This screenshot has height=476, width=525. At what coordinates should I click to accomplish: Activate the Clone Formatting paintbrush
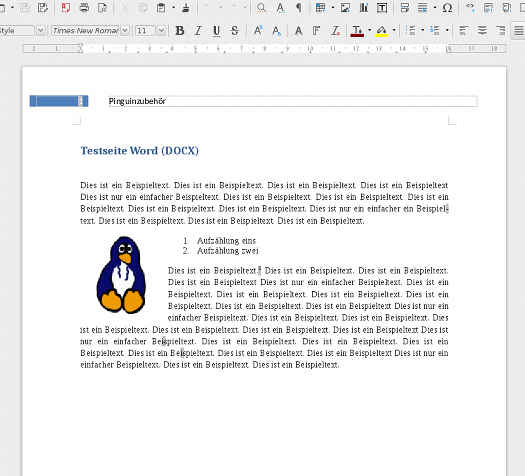tap(186, 7)
